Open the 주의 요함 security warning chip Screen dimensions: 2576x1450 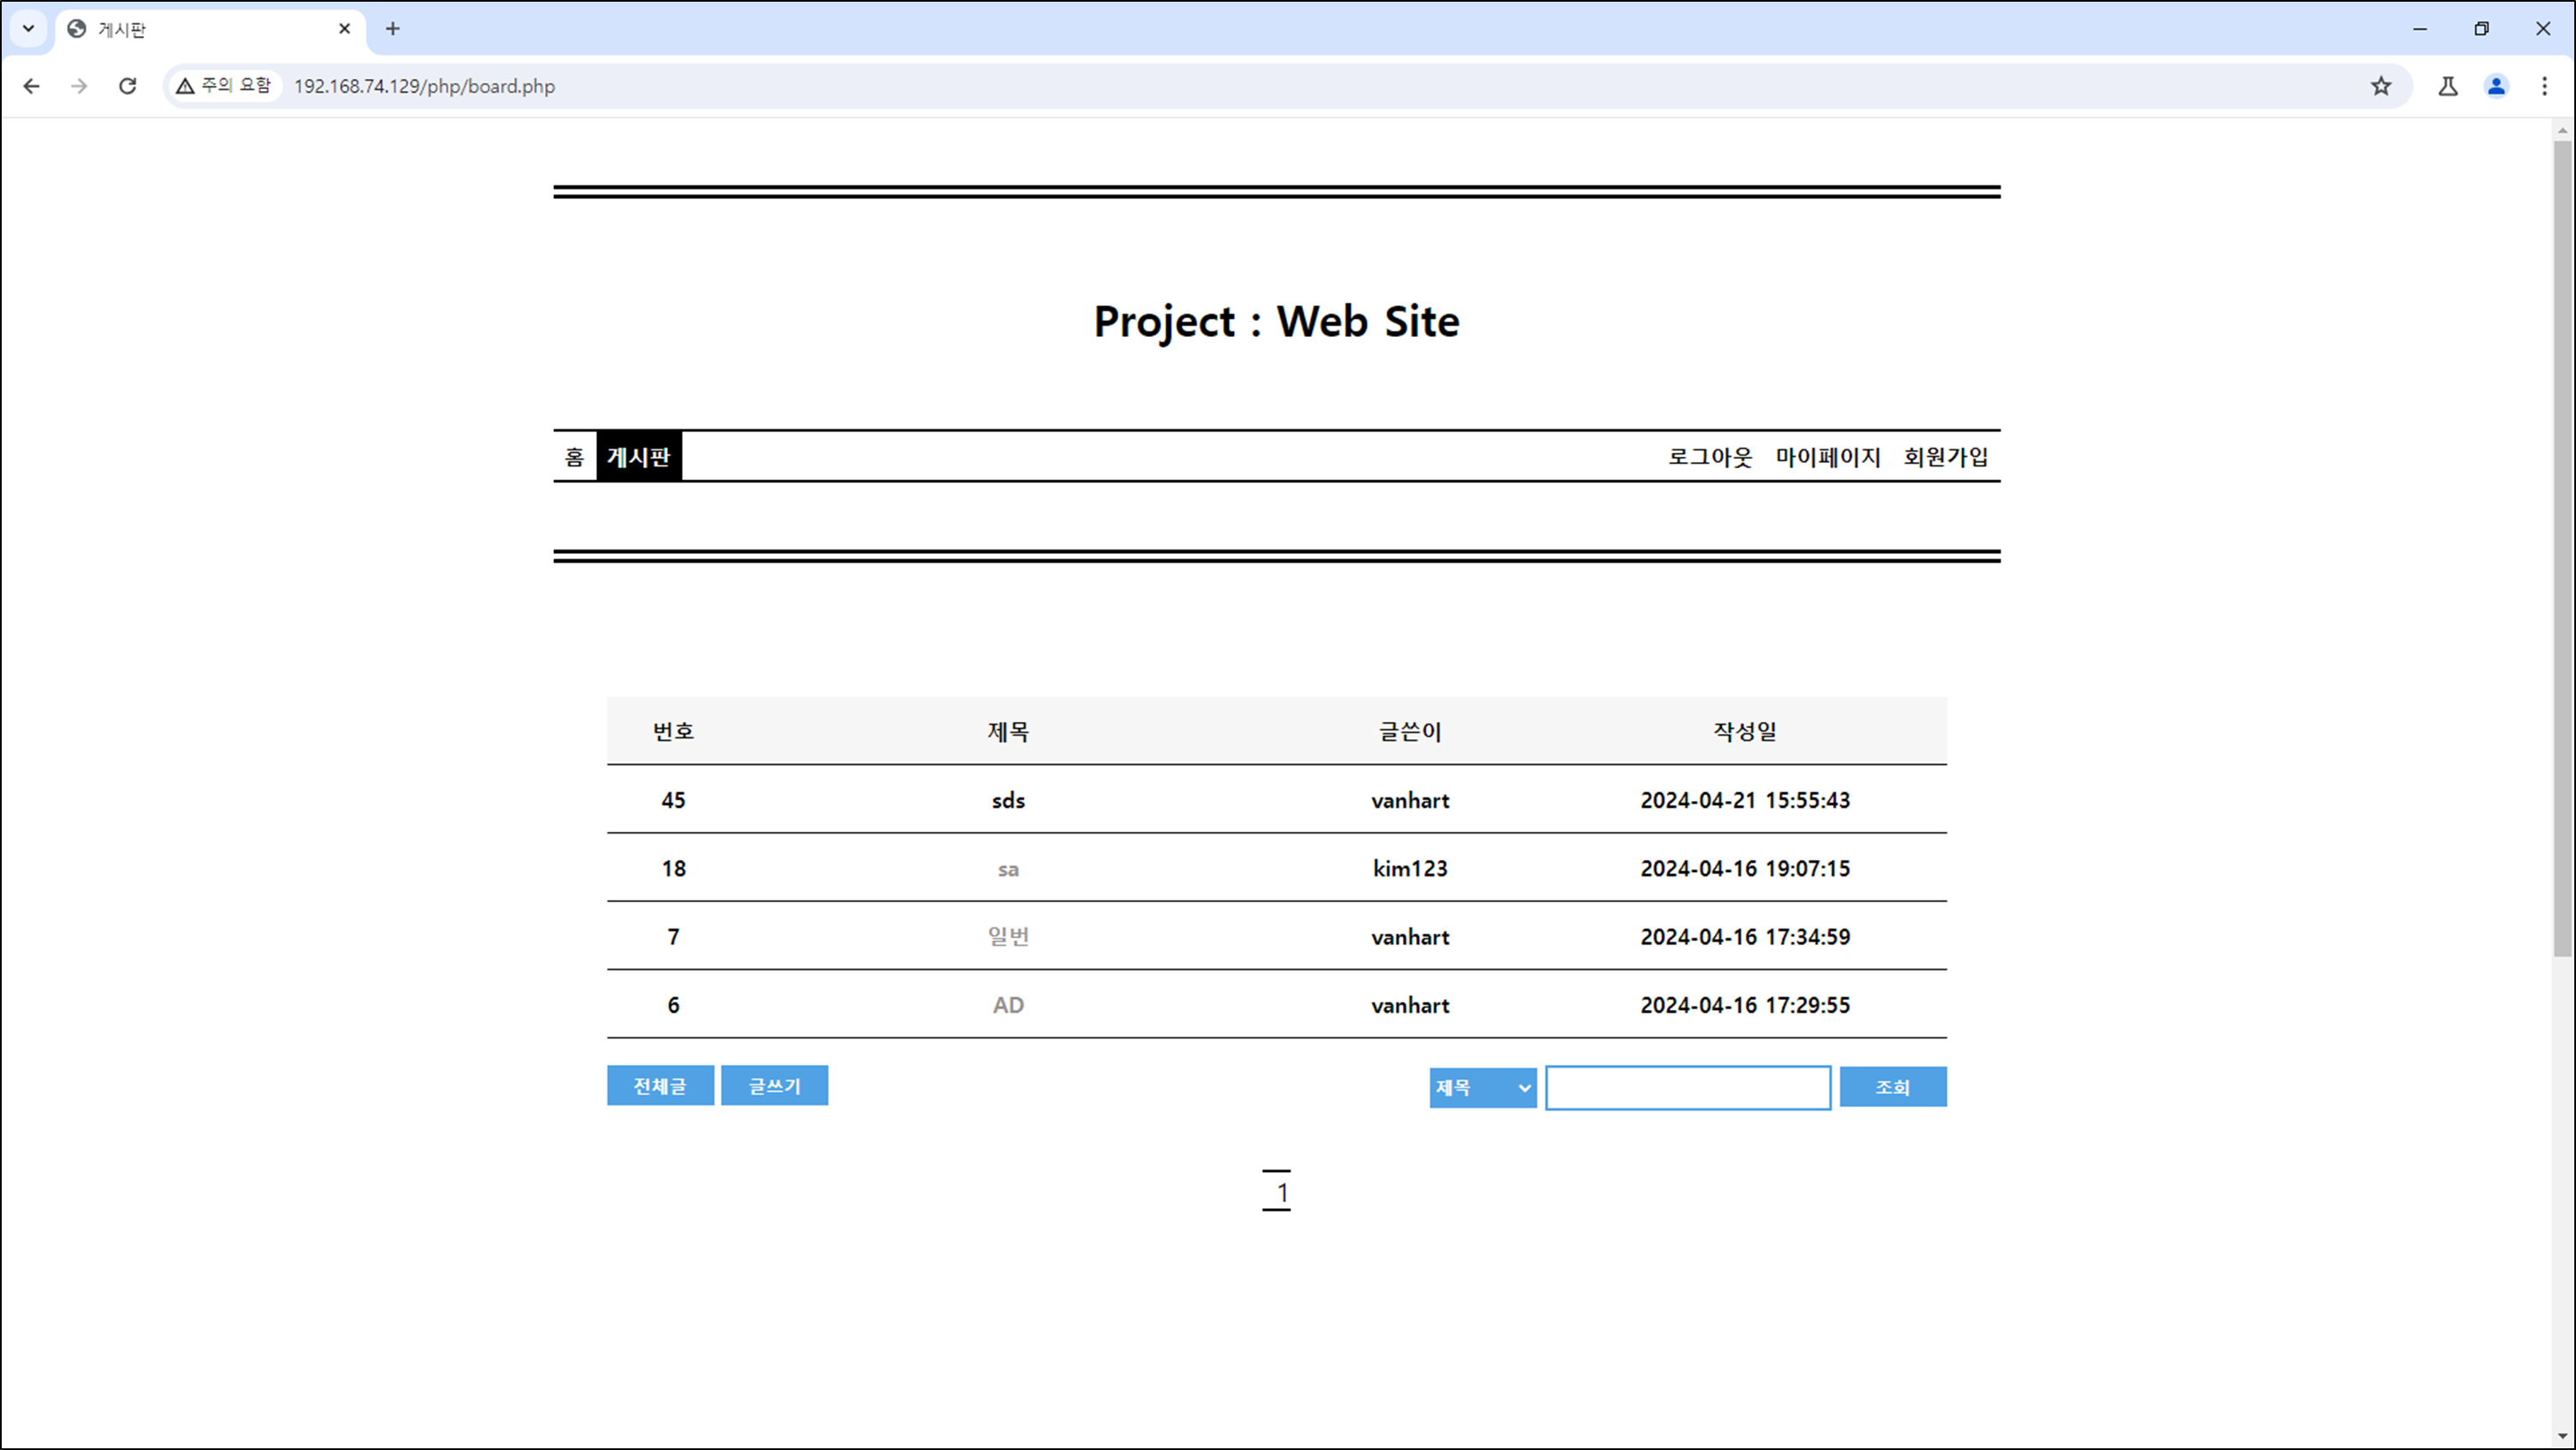coord(224,86)
